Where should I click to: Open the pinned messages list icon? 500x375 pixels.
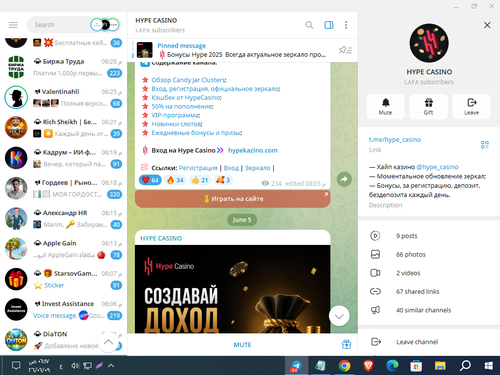[345, 50]
